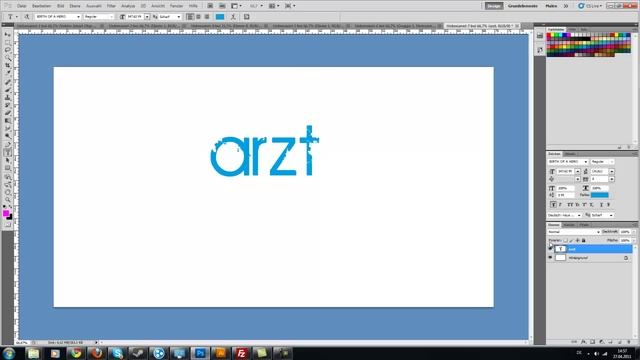Align text left in options bar
The height and width of the screenshot is (360, 640).
(x=190, y=17)
